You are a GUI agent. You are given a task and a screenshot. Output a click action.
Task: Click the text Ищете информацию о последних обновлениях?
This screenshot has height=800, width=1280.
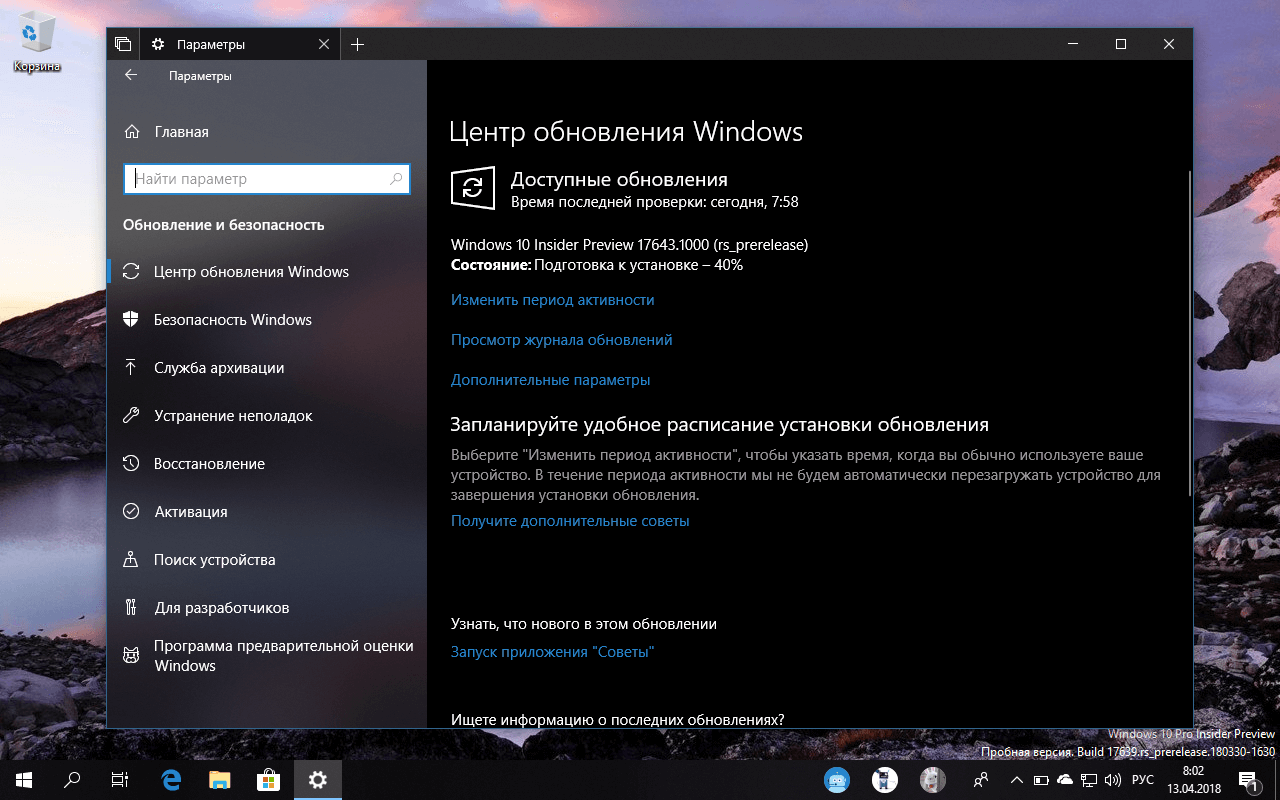617,720
